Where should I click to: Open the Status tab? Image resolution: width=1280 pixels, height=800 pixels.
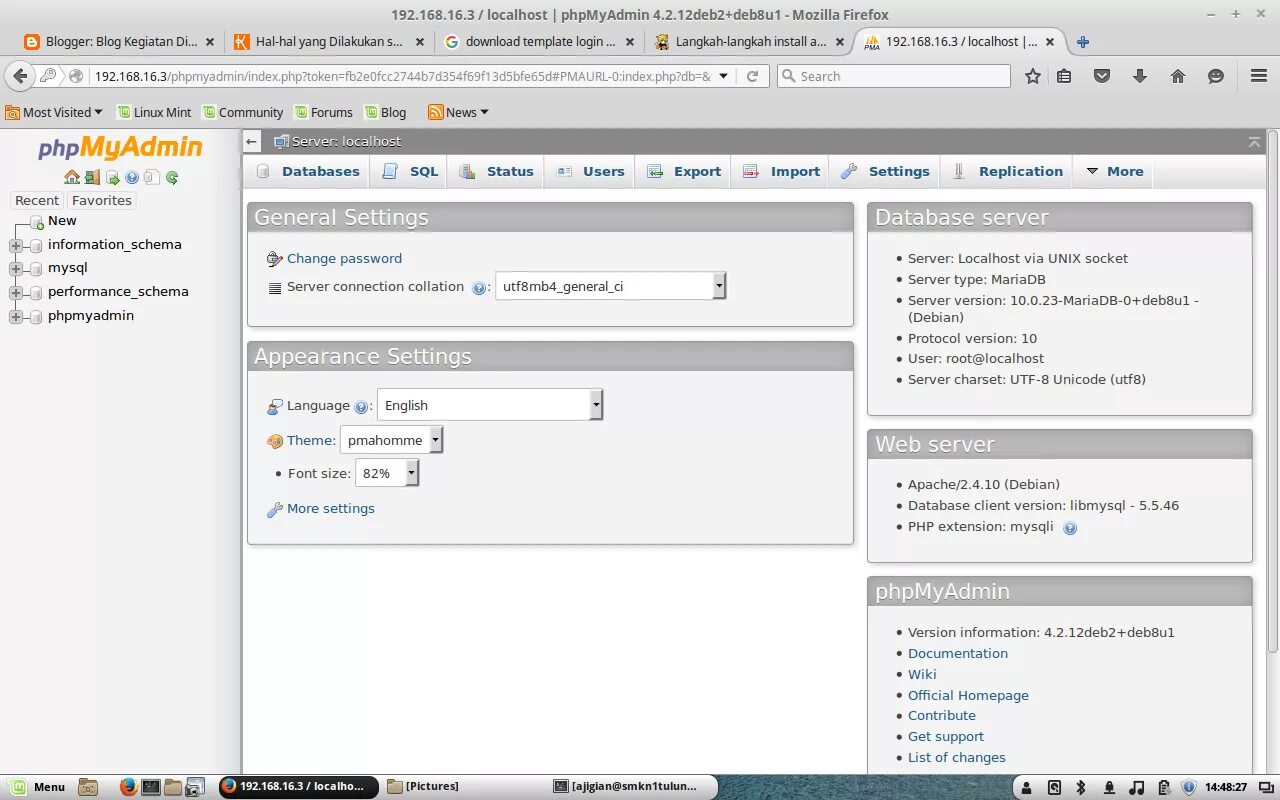tap(496, 171)
